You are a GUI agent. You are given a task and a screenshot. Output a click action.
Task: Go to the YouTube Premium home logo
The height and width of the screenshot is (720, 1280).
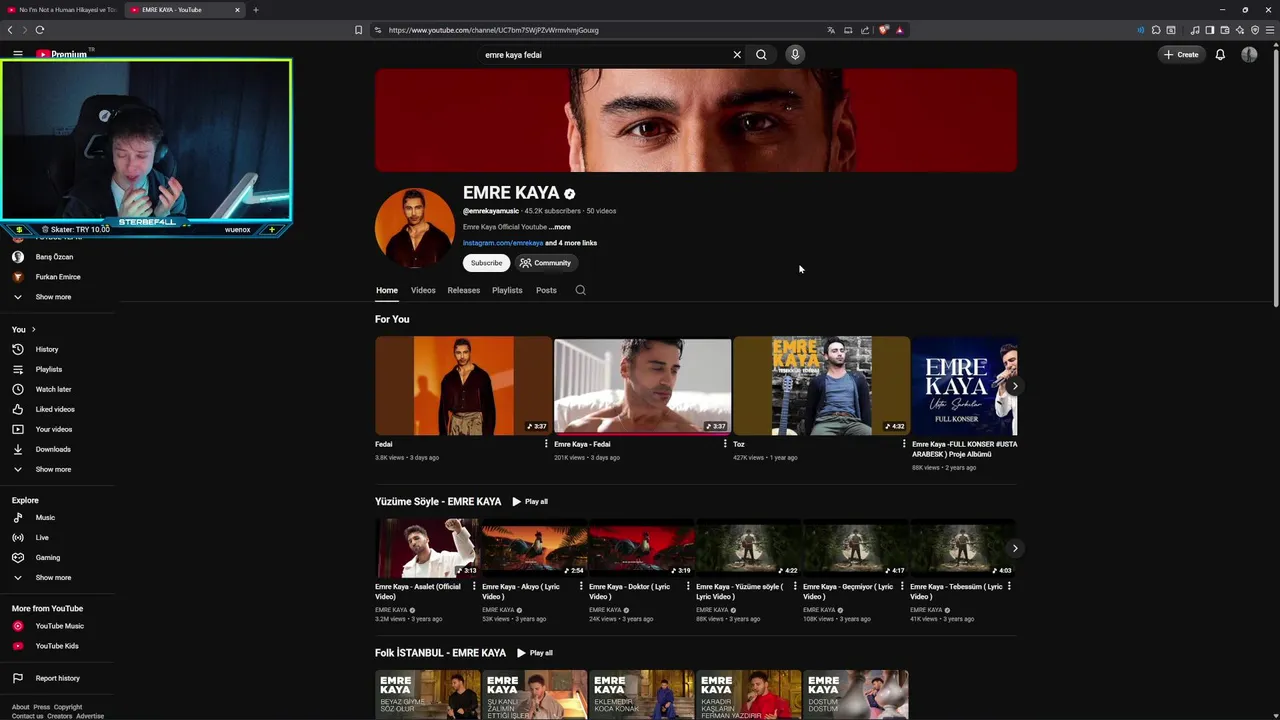(x=62, y=54)
